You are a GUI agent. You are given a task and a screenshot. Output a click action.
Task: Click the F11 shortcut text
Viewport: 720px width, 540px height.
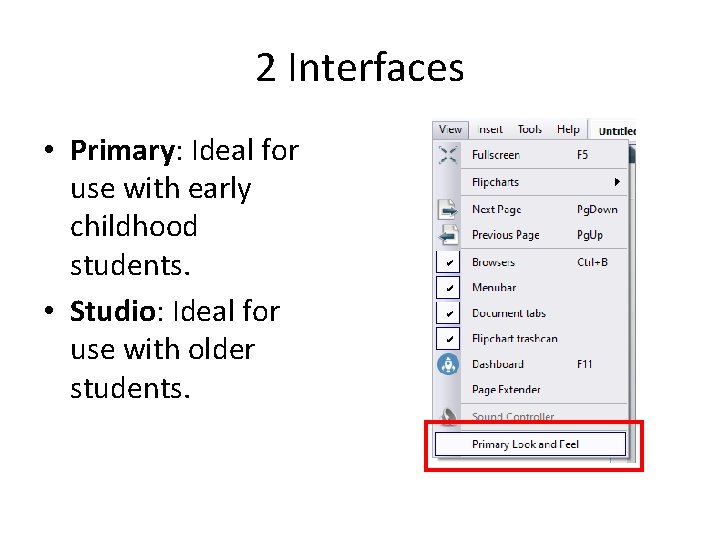pos(585,364)
